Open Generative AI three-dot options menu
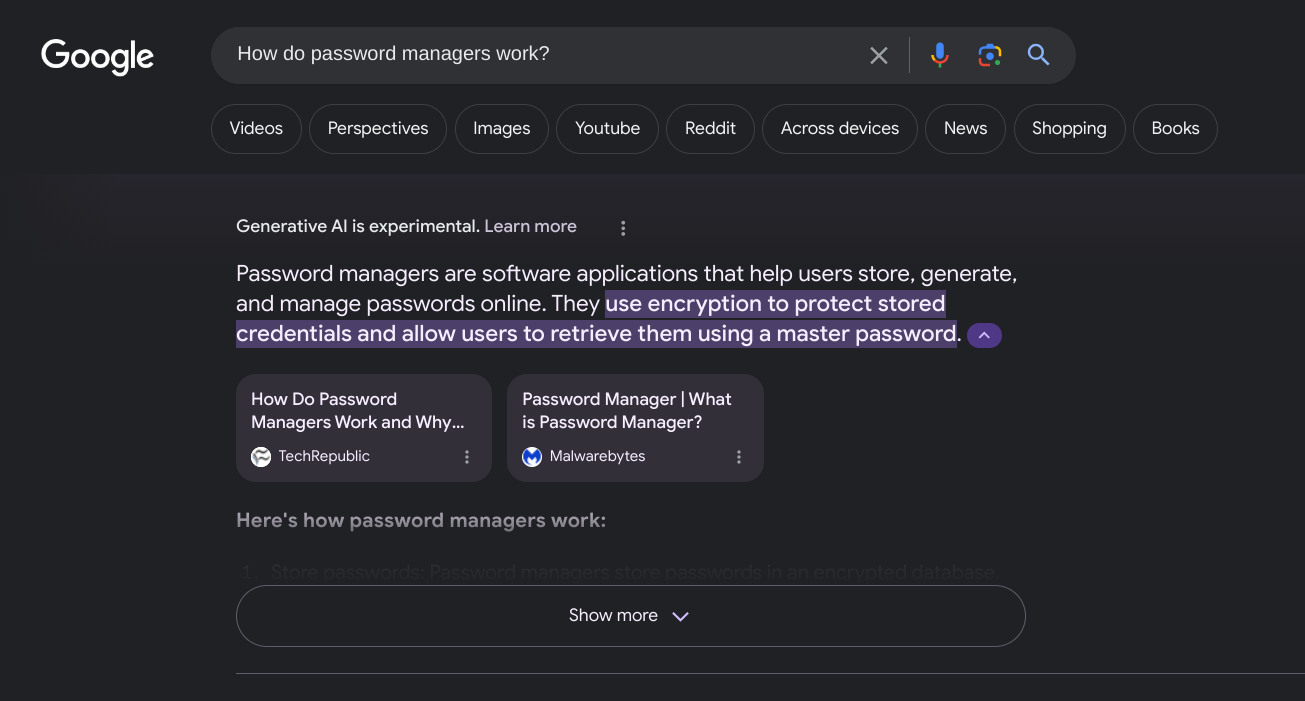This screenshot has height=701, width=1305. pos(623,228)
